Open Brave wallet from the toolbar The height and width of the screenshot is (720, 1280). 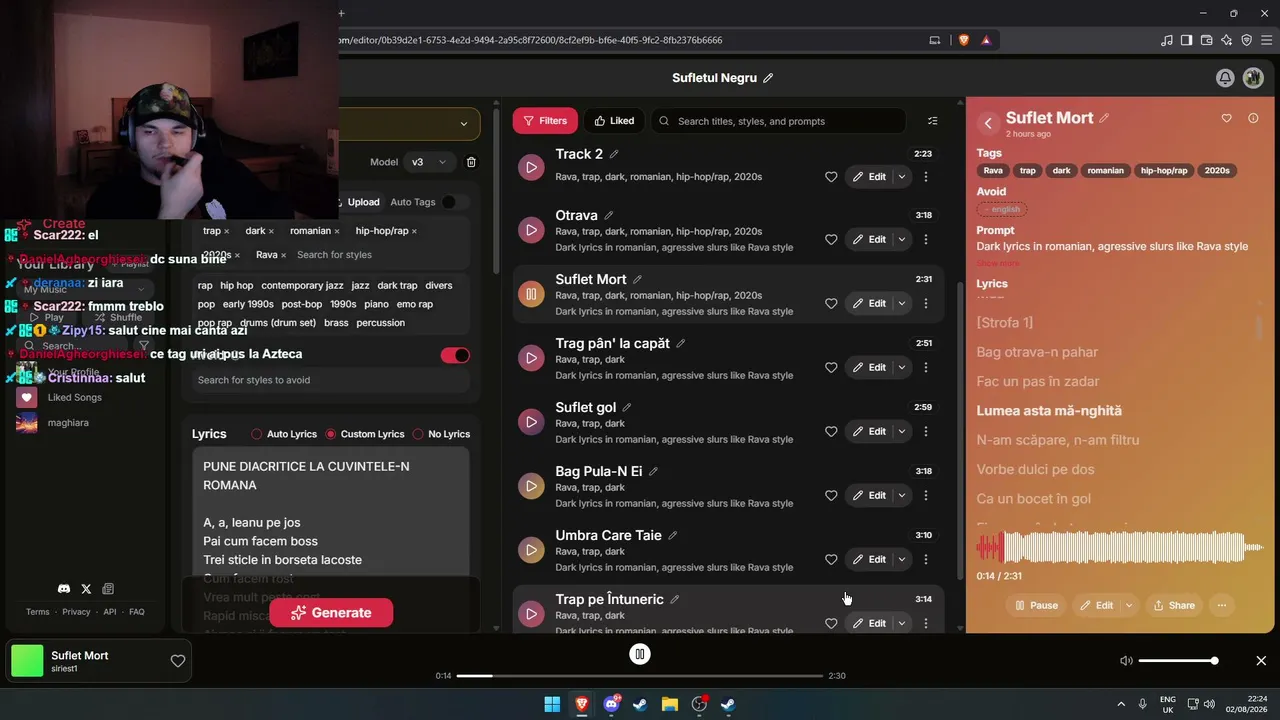tap(1207, 40)
